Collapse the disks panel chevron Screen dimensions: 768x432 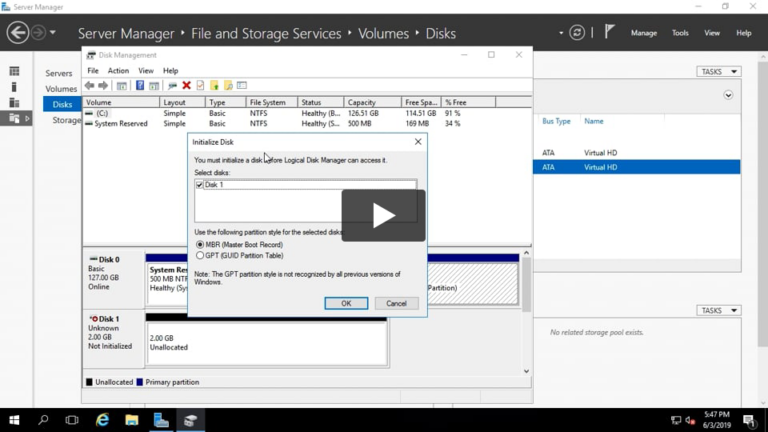click(728, 96)
